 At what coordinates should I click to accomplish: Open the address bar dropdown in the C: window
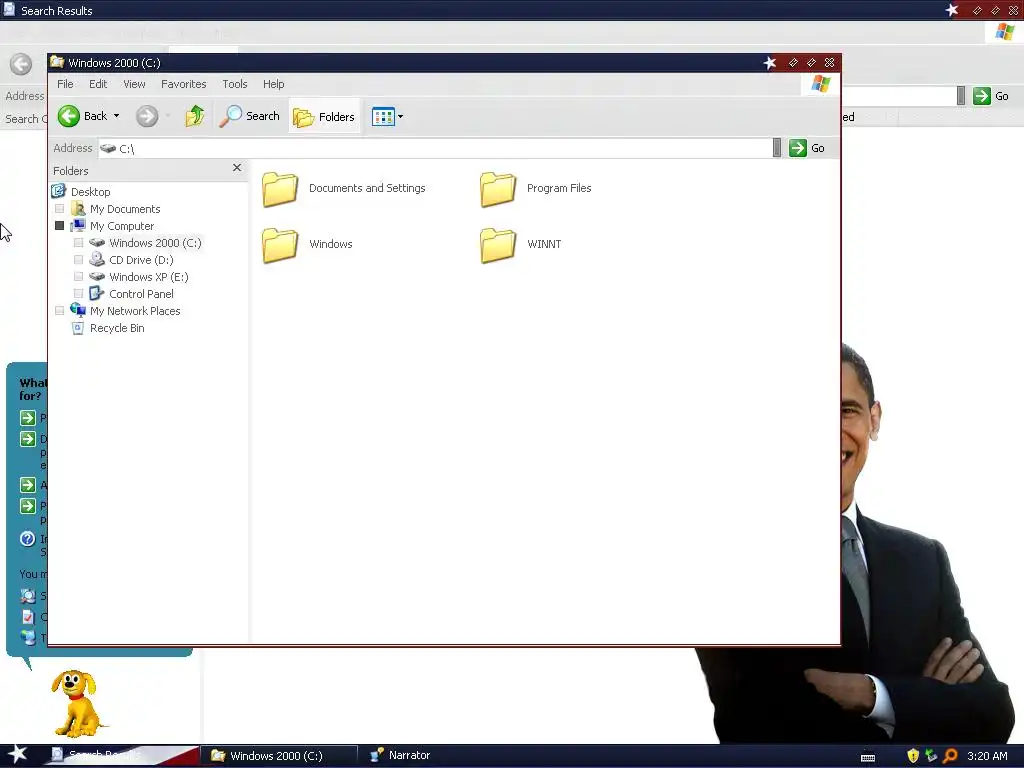776,148
